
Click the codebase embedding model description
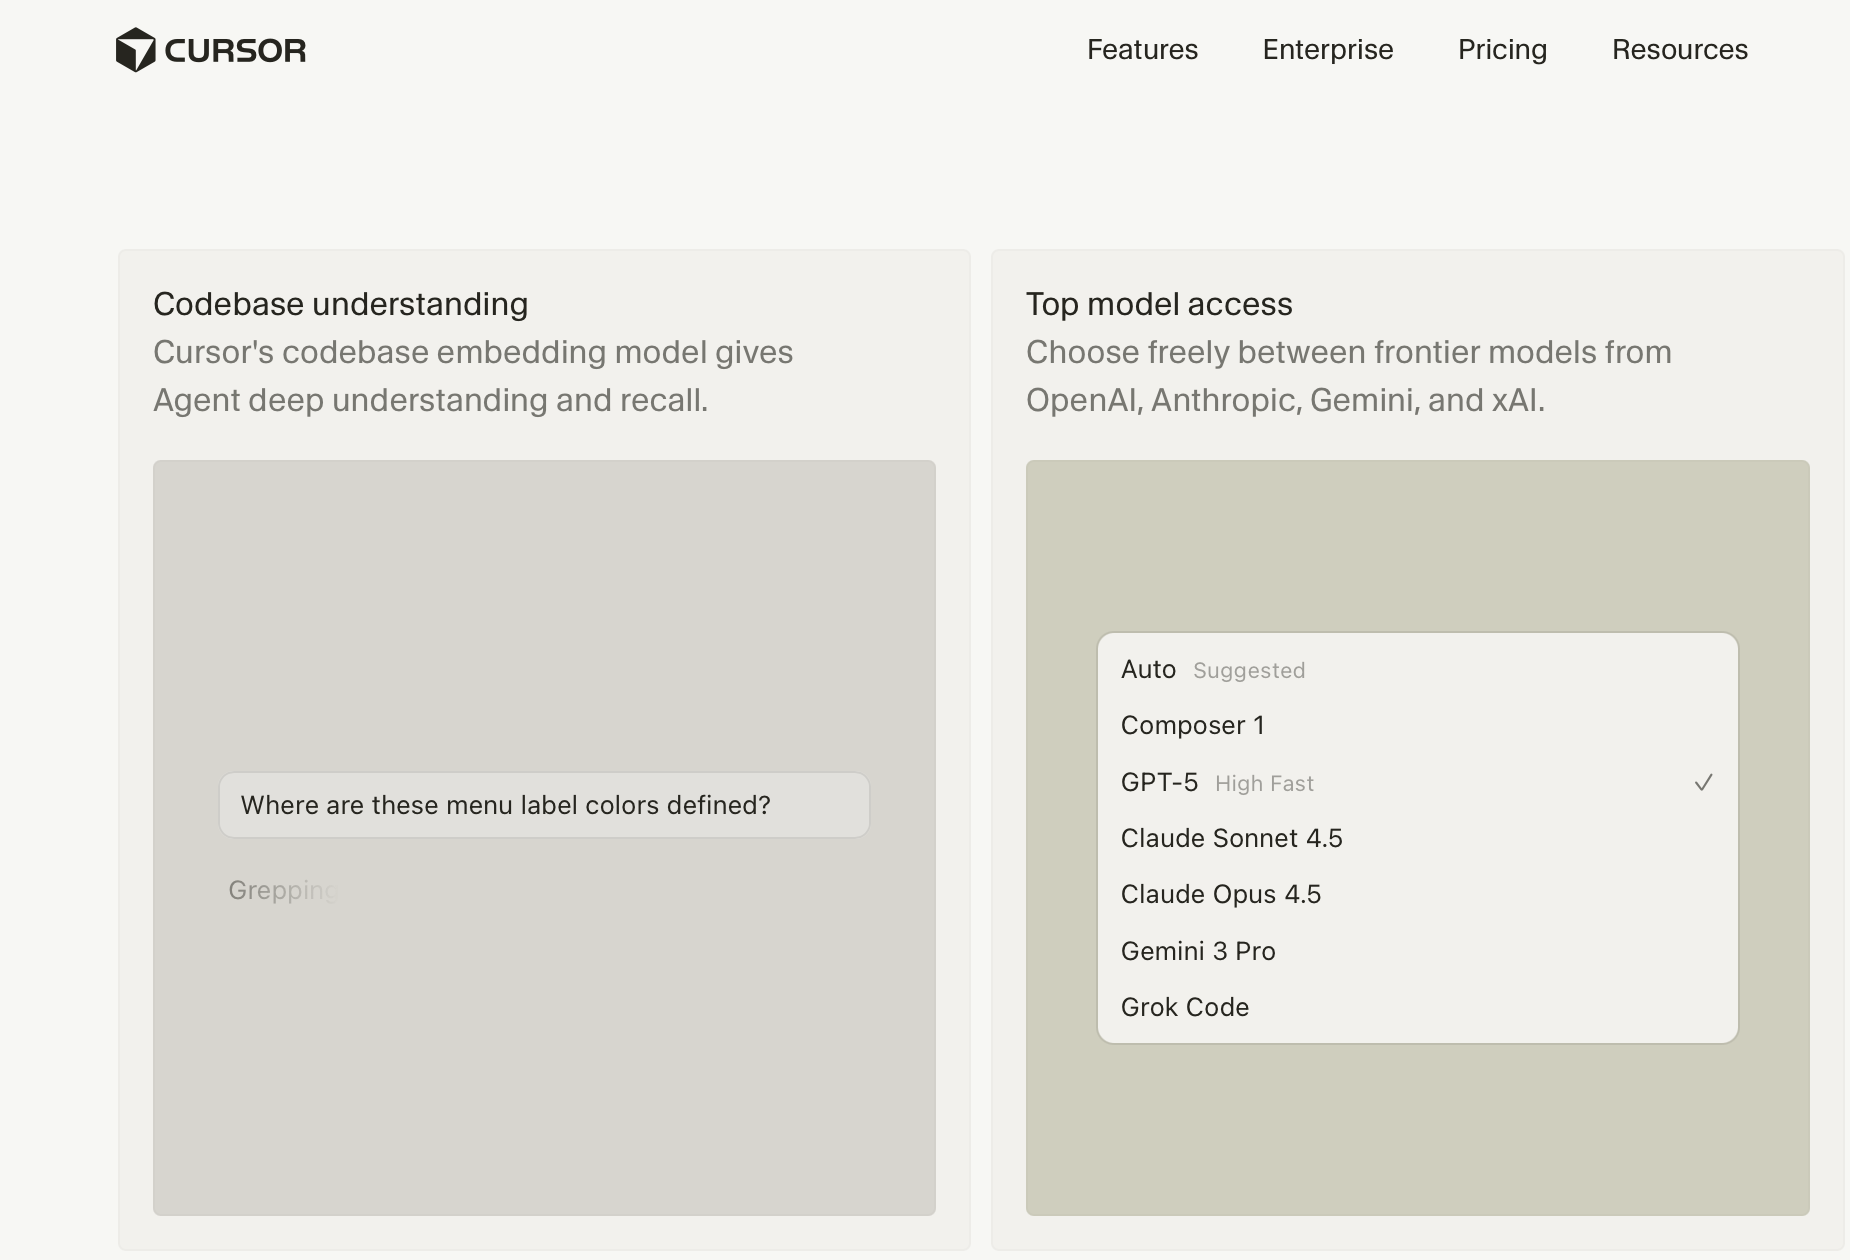(x=473, y=376)
